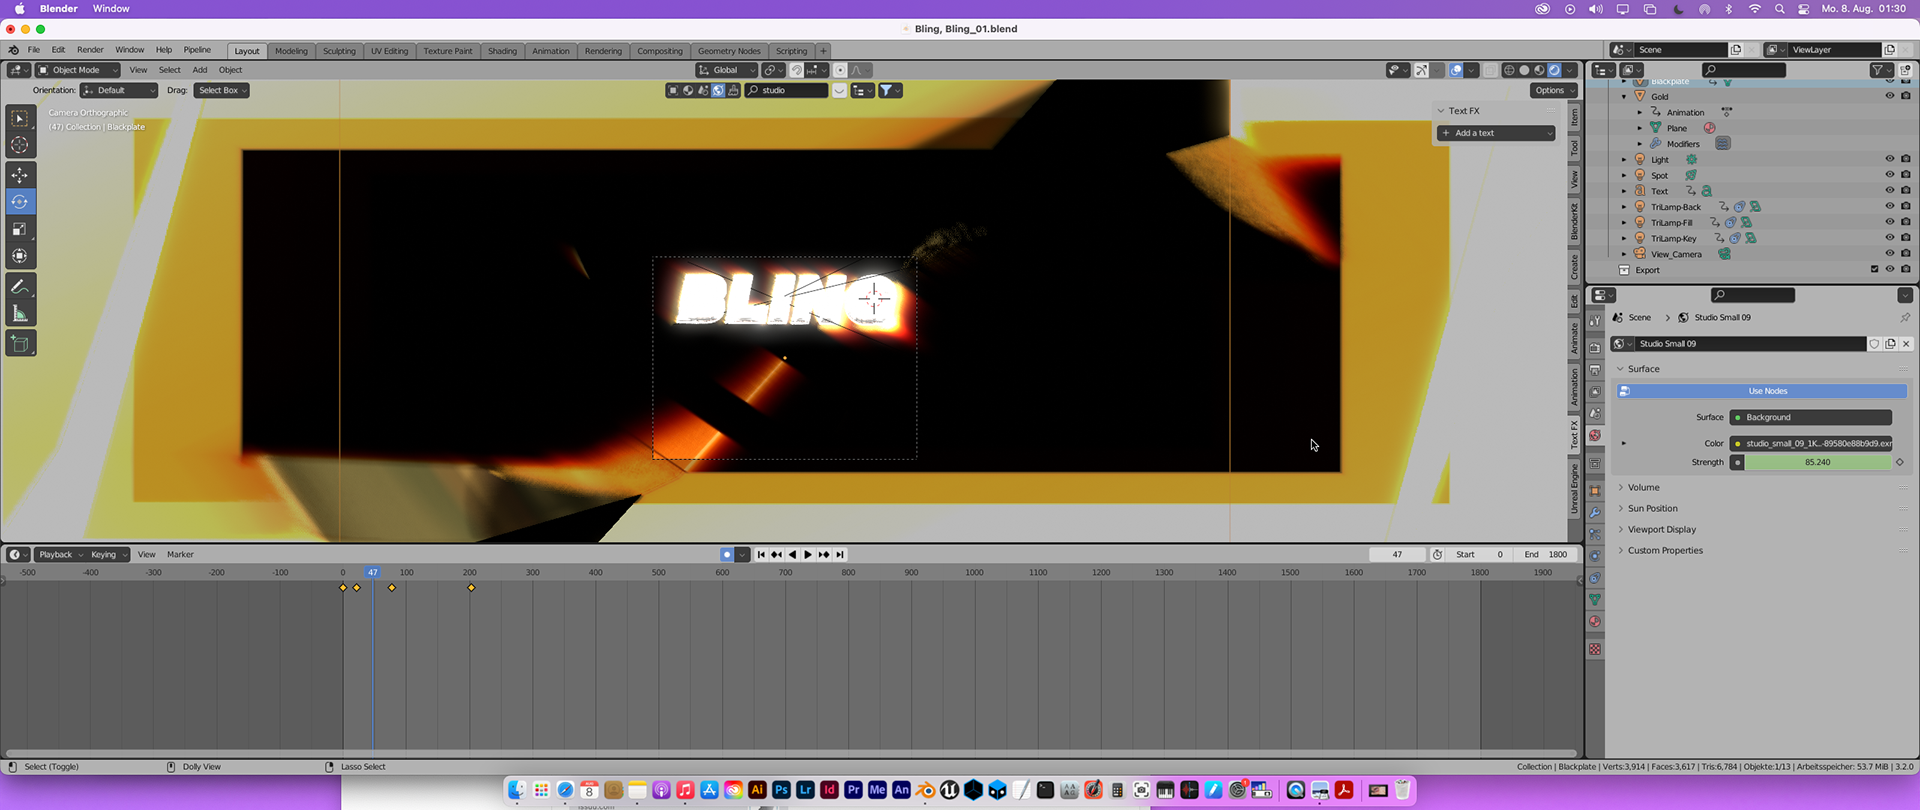Open the View Layer properties tab
The height and width of the screenshot is (810, 1920).
1595,392
